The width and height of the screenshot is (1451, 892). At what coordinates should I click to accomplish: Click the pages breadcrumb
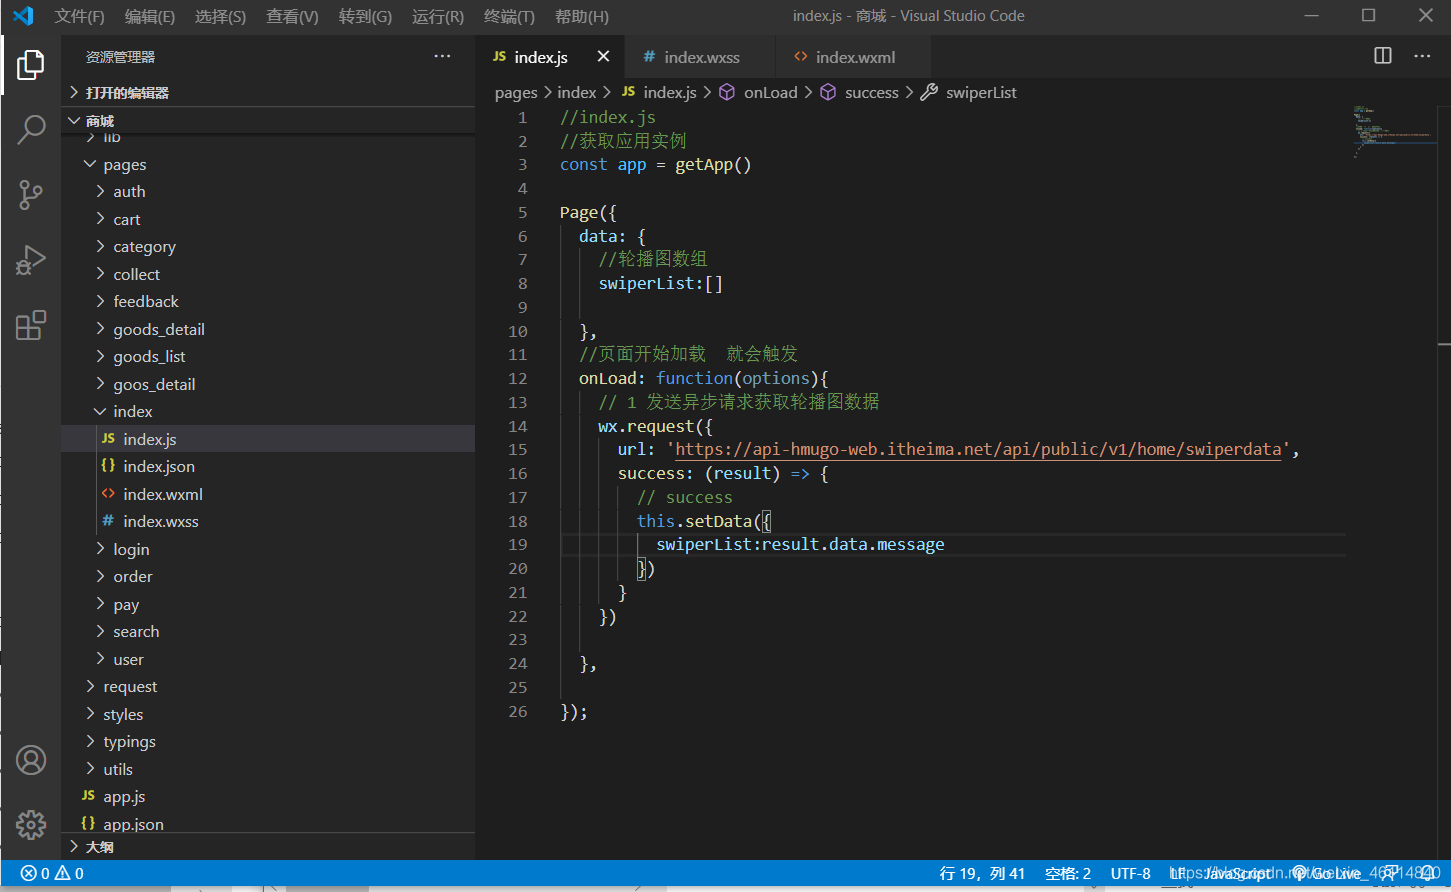tap(516, 92)
